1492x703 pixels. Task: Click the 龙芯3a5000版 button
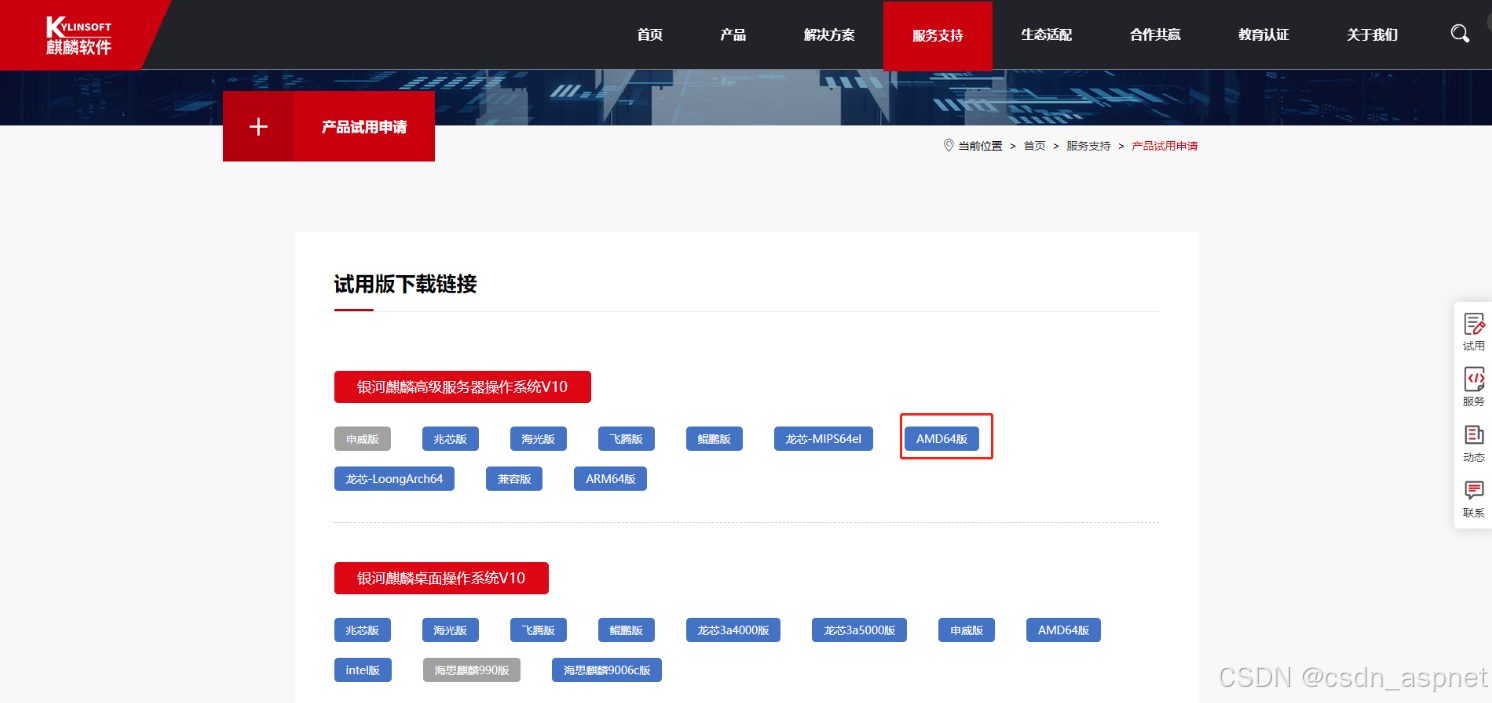point(859,630)
